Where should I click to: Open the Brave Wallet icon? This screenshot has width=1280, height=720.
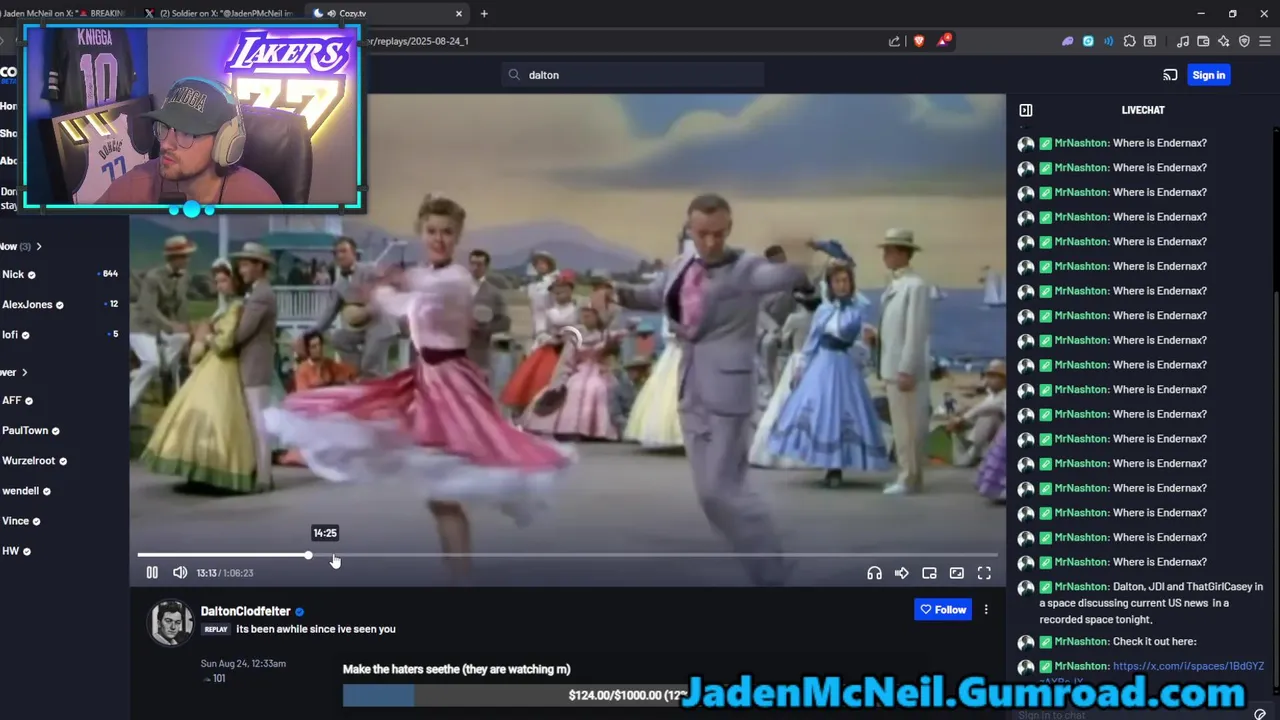click(x=1203, y=41)
